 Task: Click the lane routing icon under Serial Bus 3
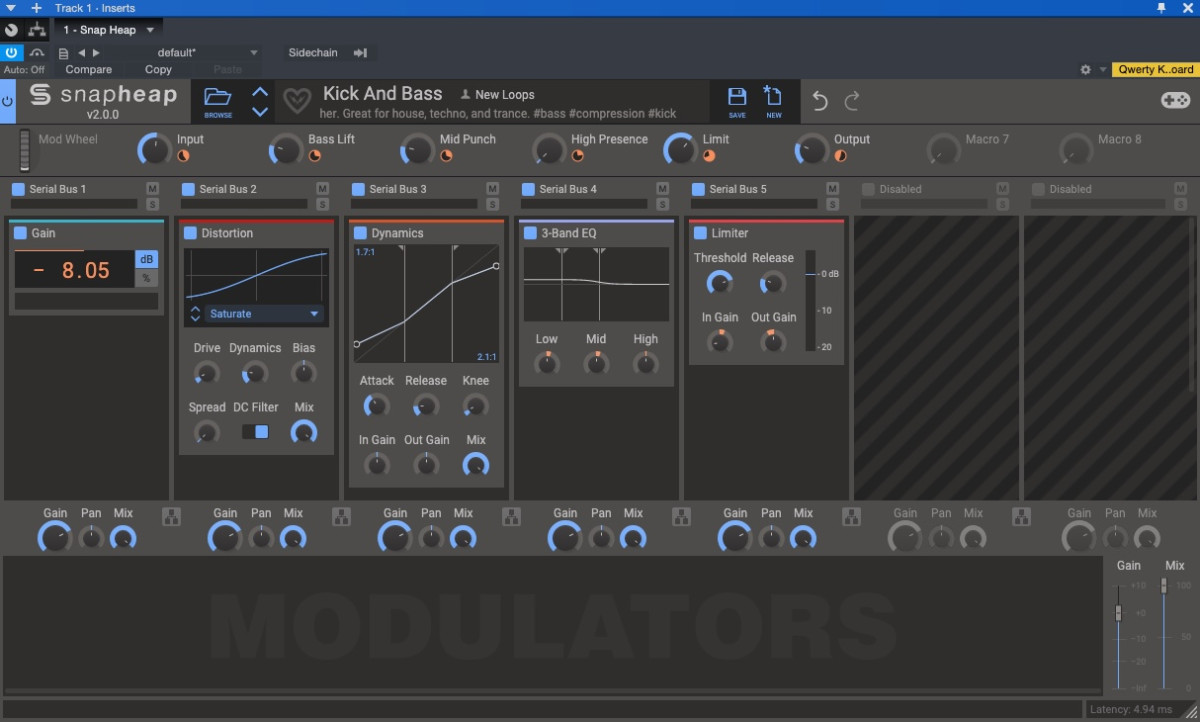(511, 516)
